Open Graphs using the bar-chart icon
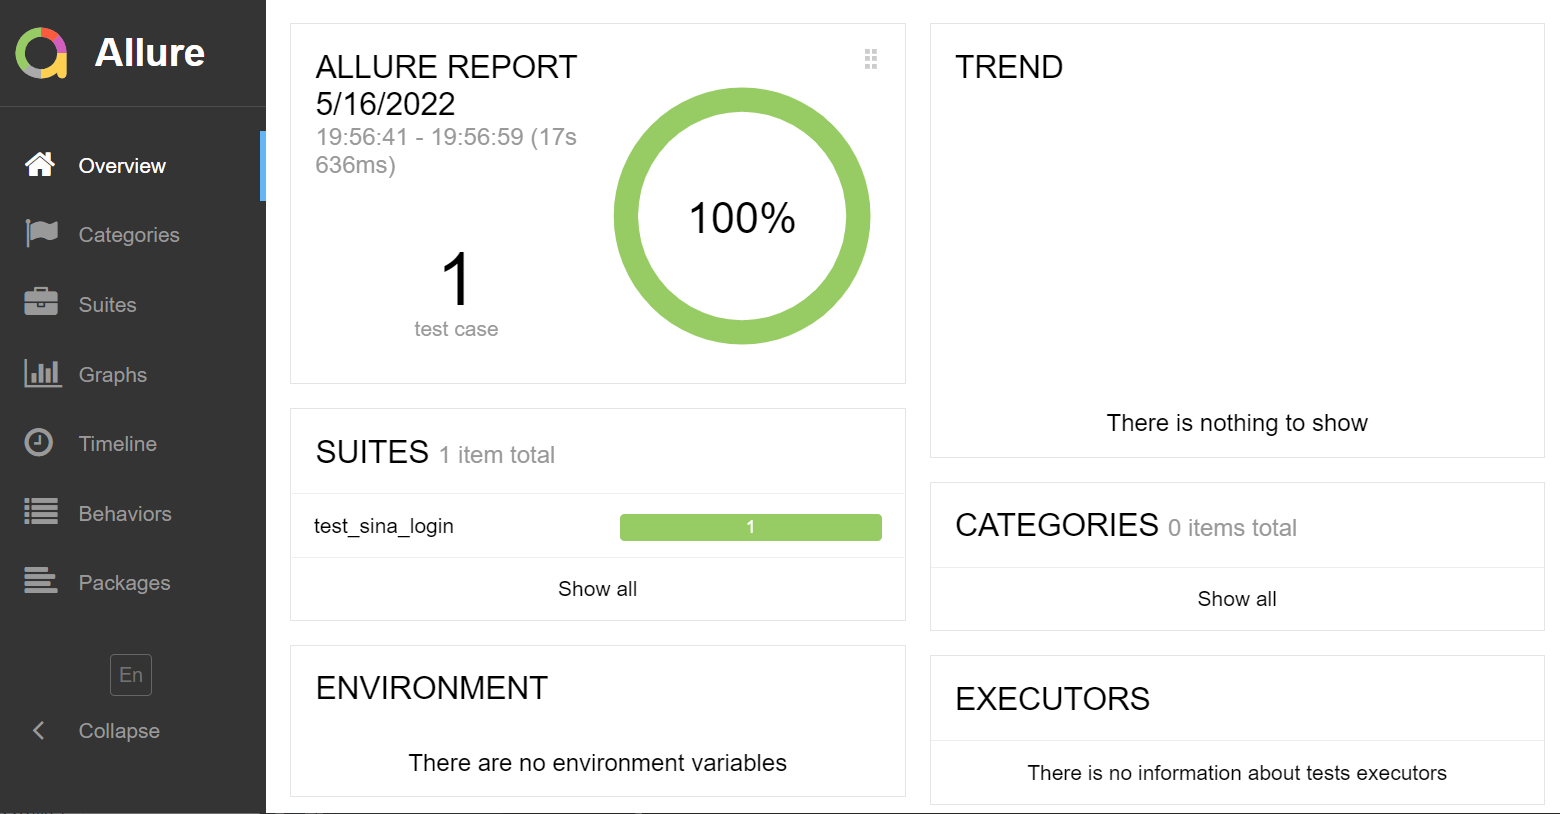The width and height of the screenshot is (1560, 814). [x=42, y=374]
